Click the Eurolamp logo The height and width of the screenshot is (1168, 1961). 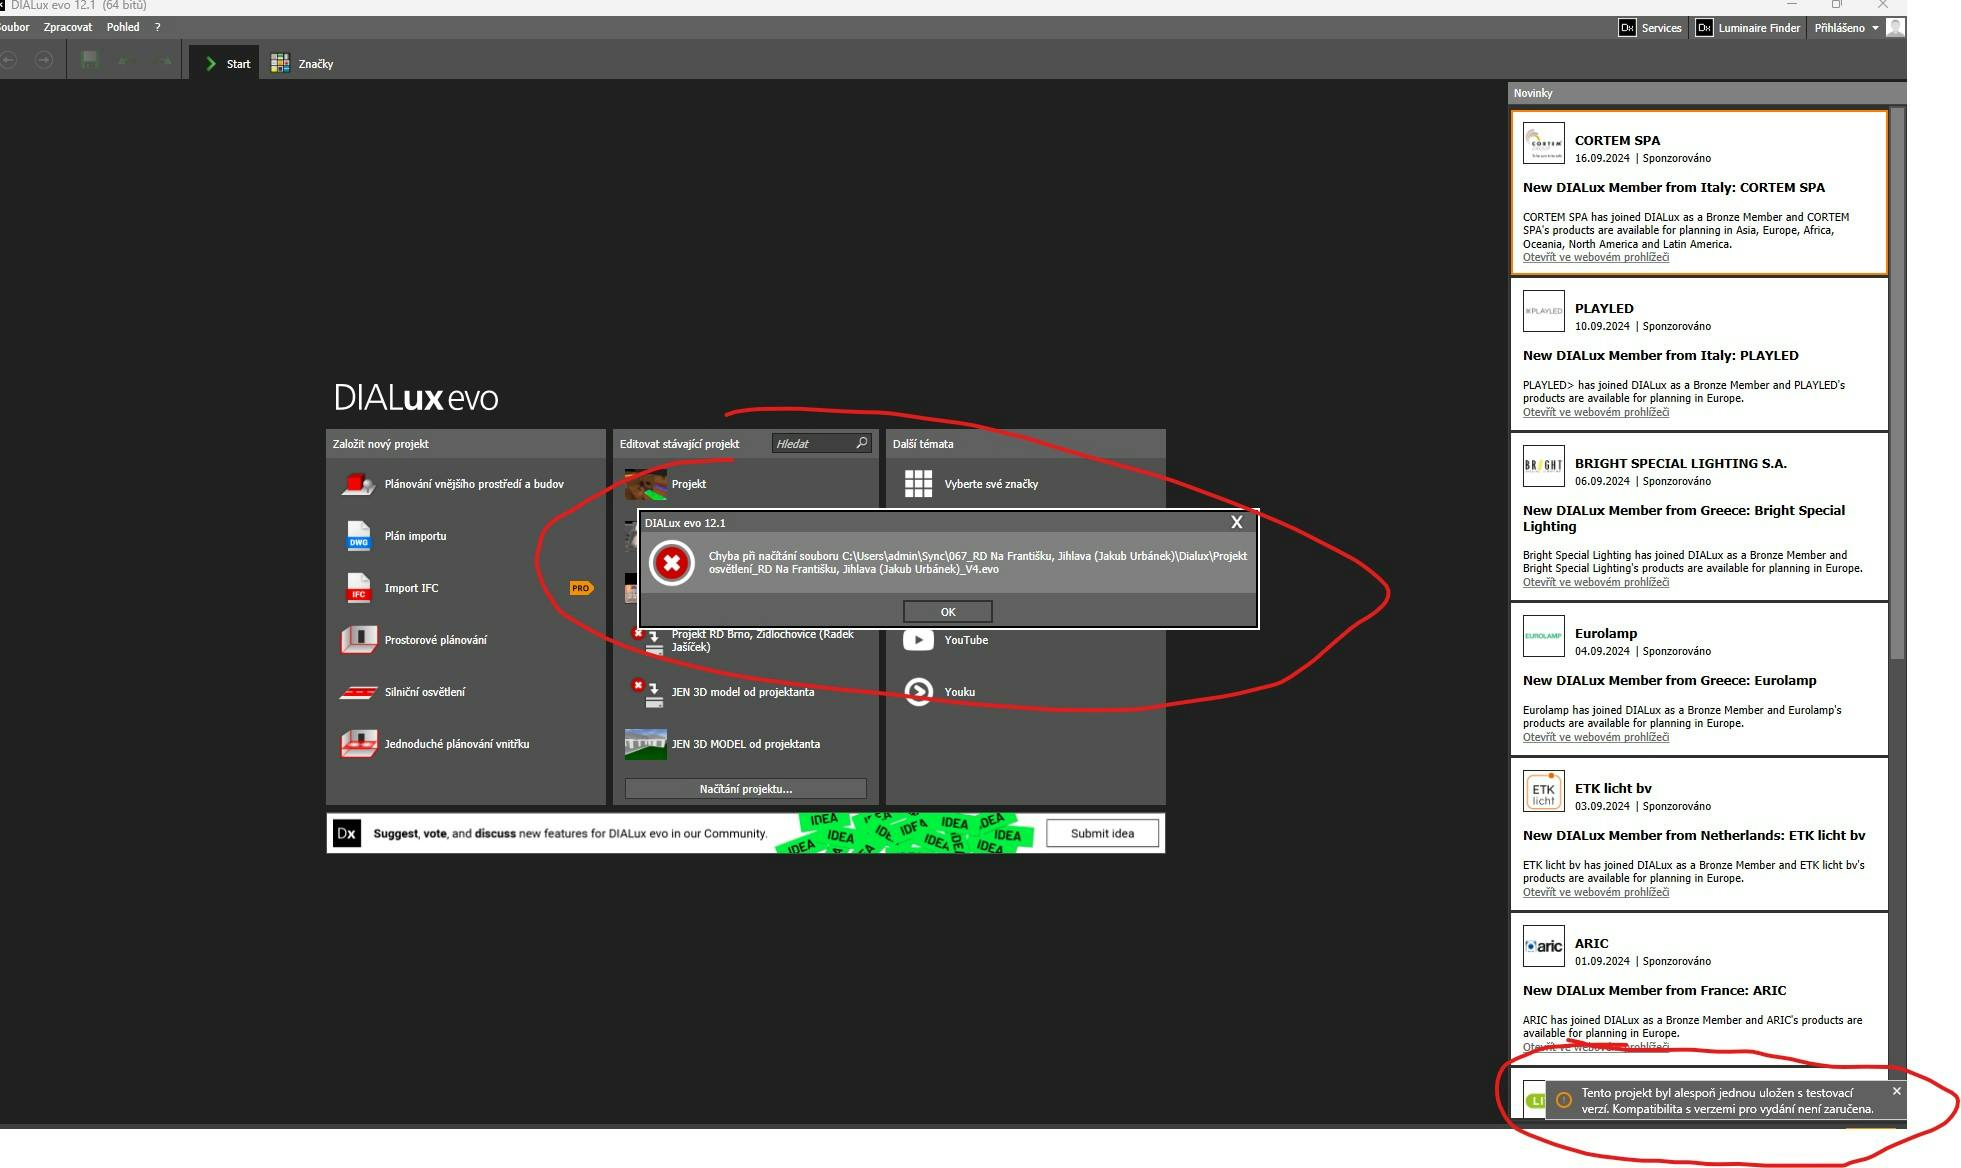point(1543,636)
